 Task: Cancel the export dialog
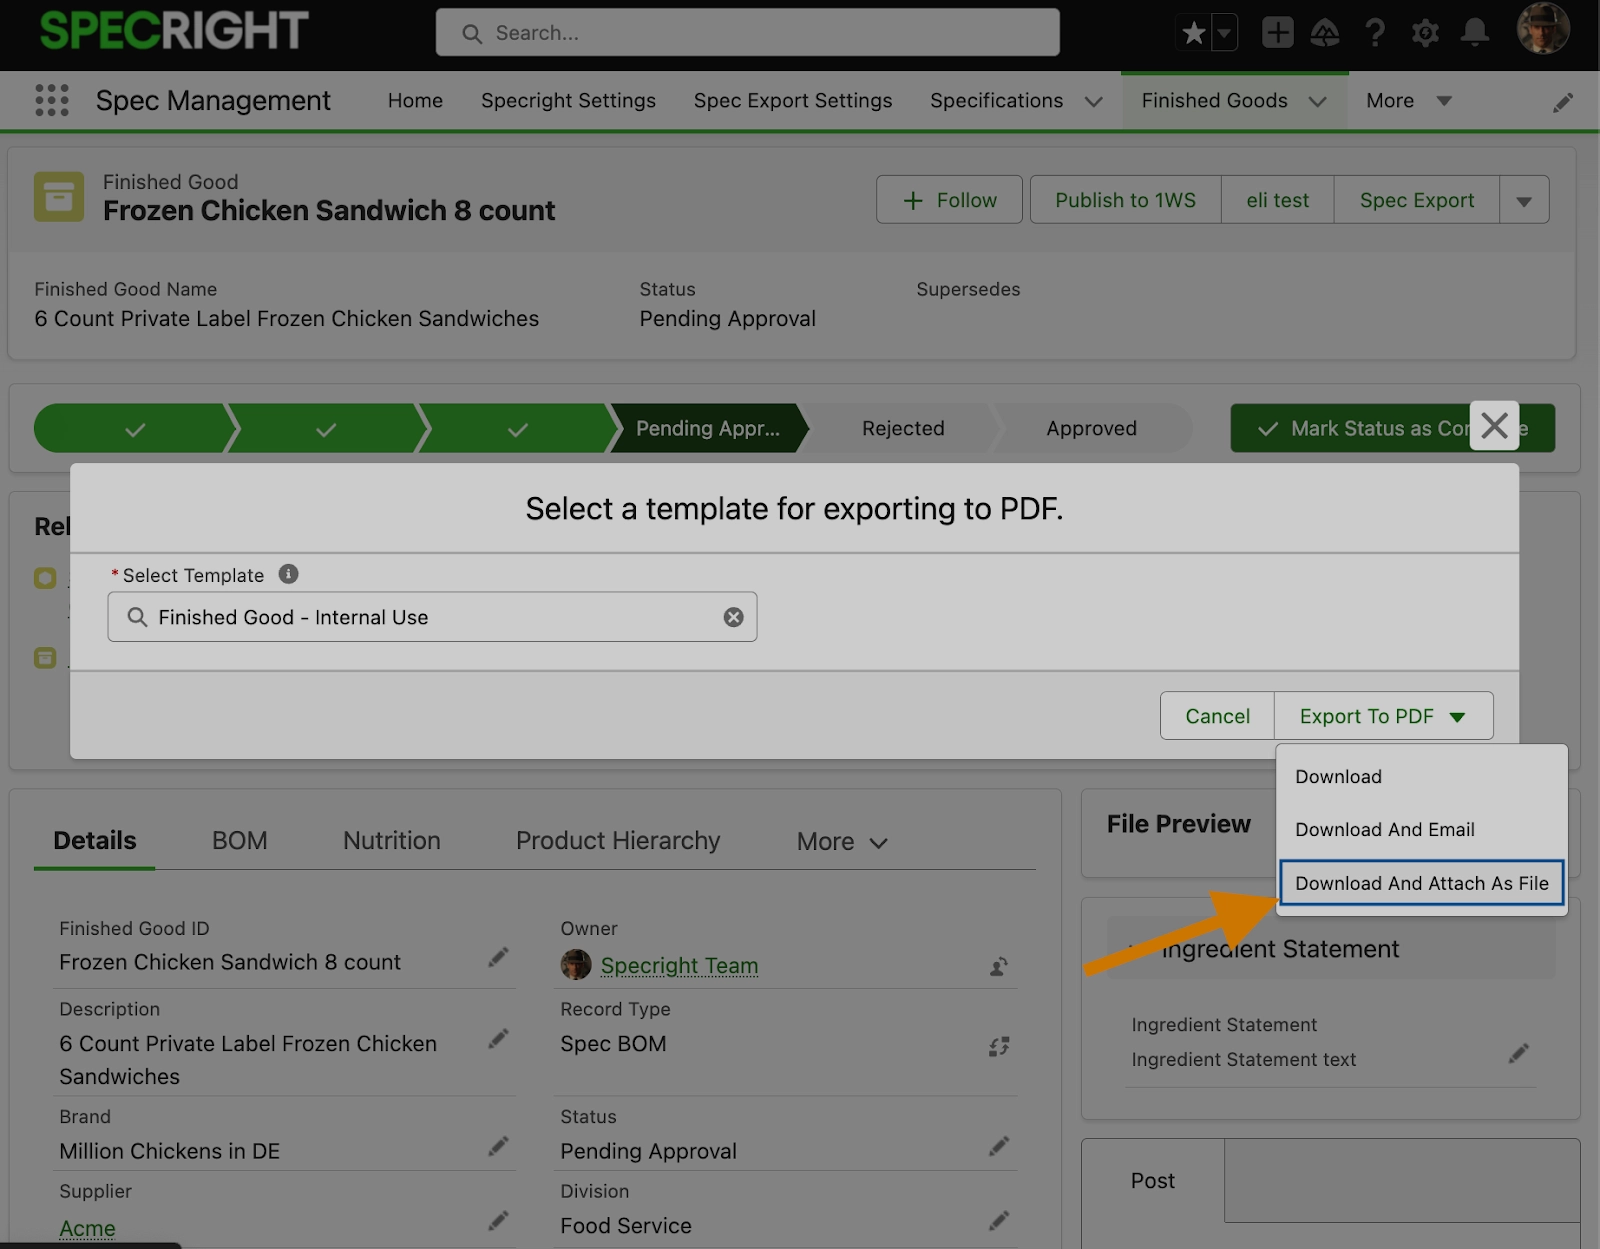1218,716
